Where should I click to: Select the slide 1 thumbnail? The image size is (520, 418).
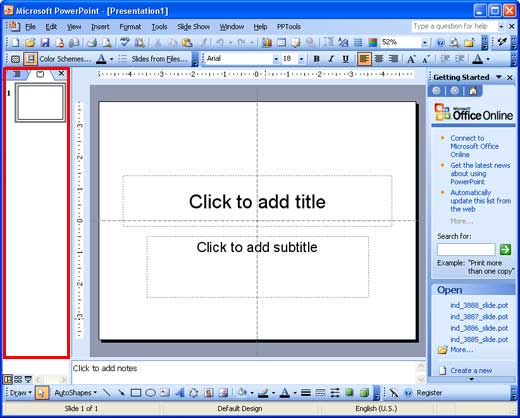(40, 102)
